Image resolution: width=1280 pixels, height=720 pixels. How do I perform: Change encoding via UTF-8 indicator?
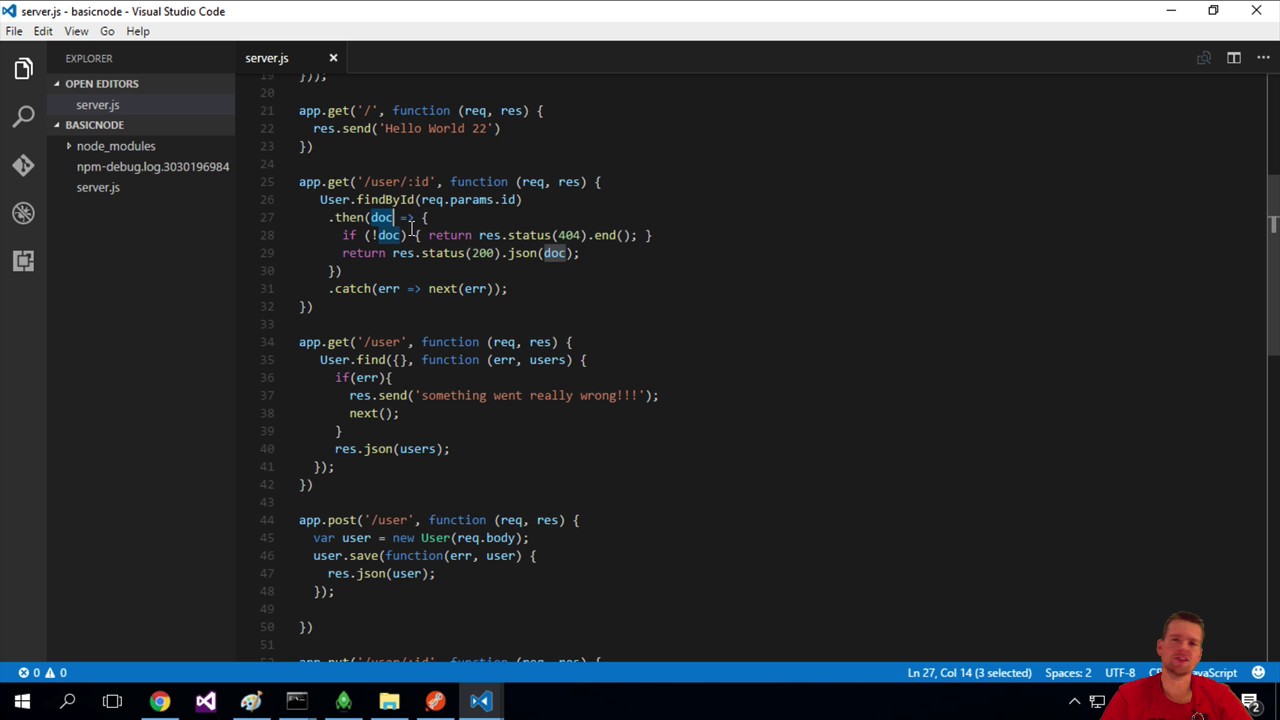pyautogui.click(x=1120, y=673)
